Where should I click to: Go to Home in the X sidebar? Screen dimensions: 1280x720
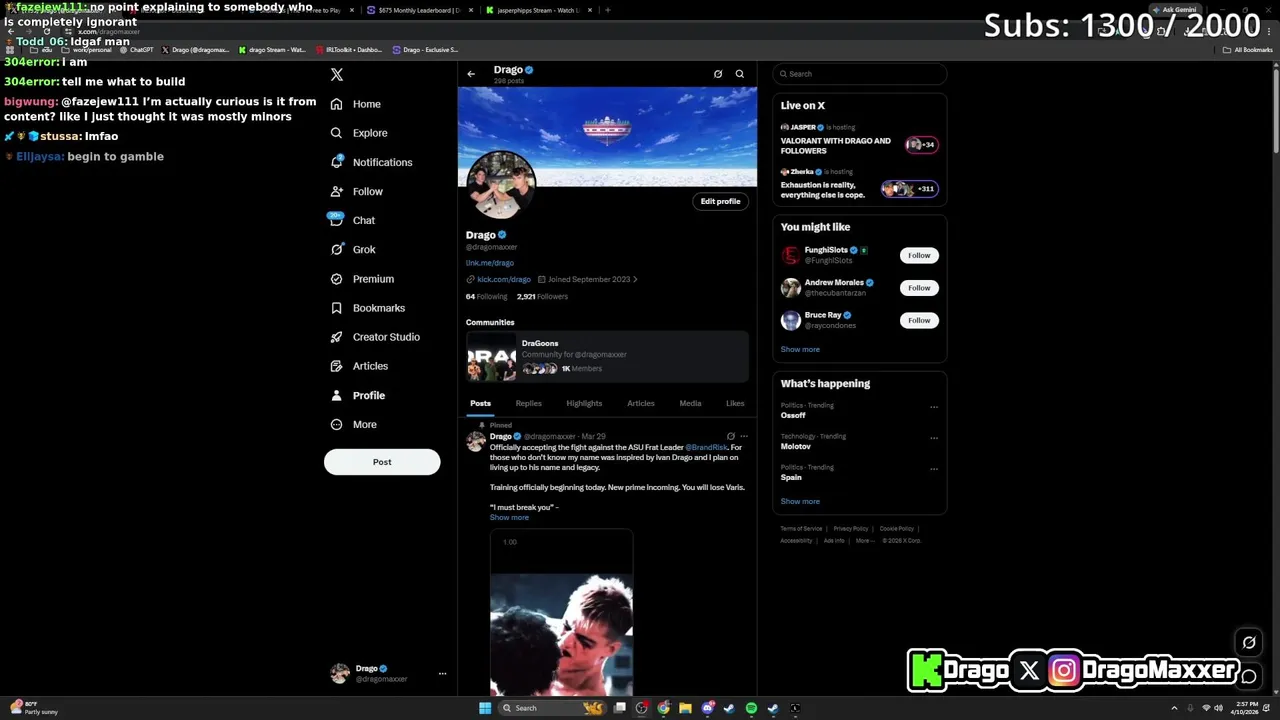click(x=356, y=104)
